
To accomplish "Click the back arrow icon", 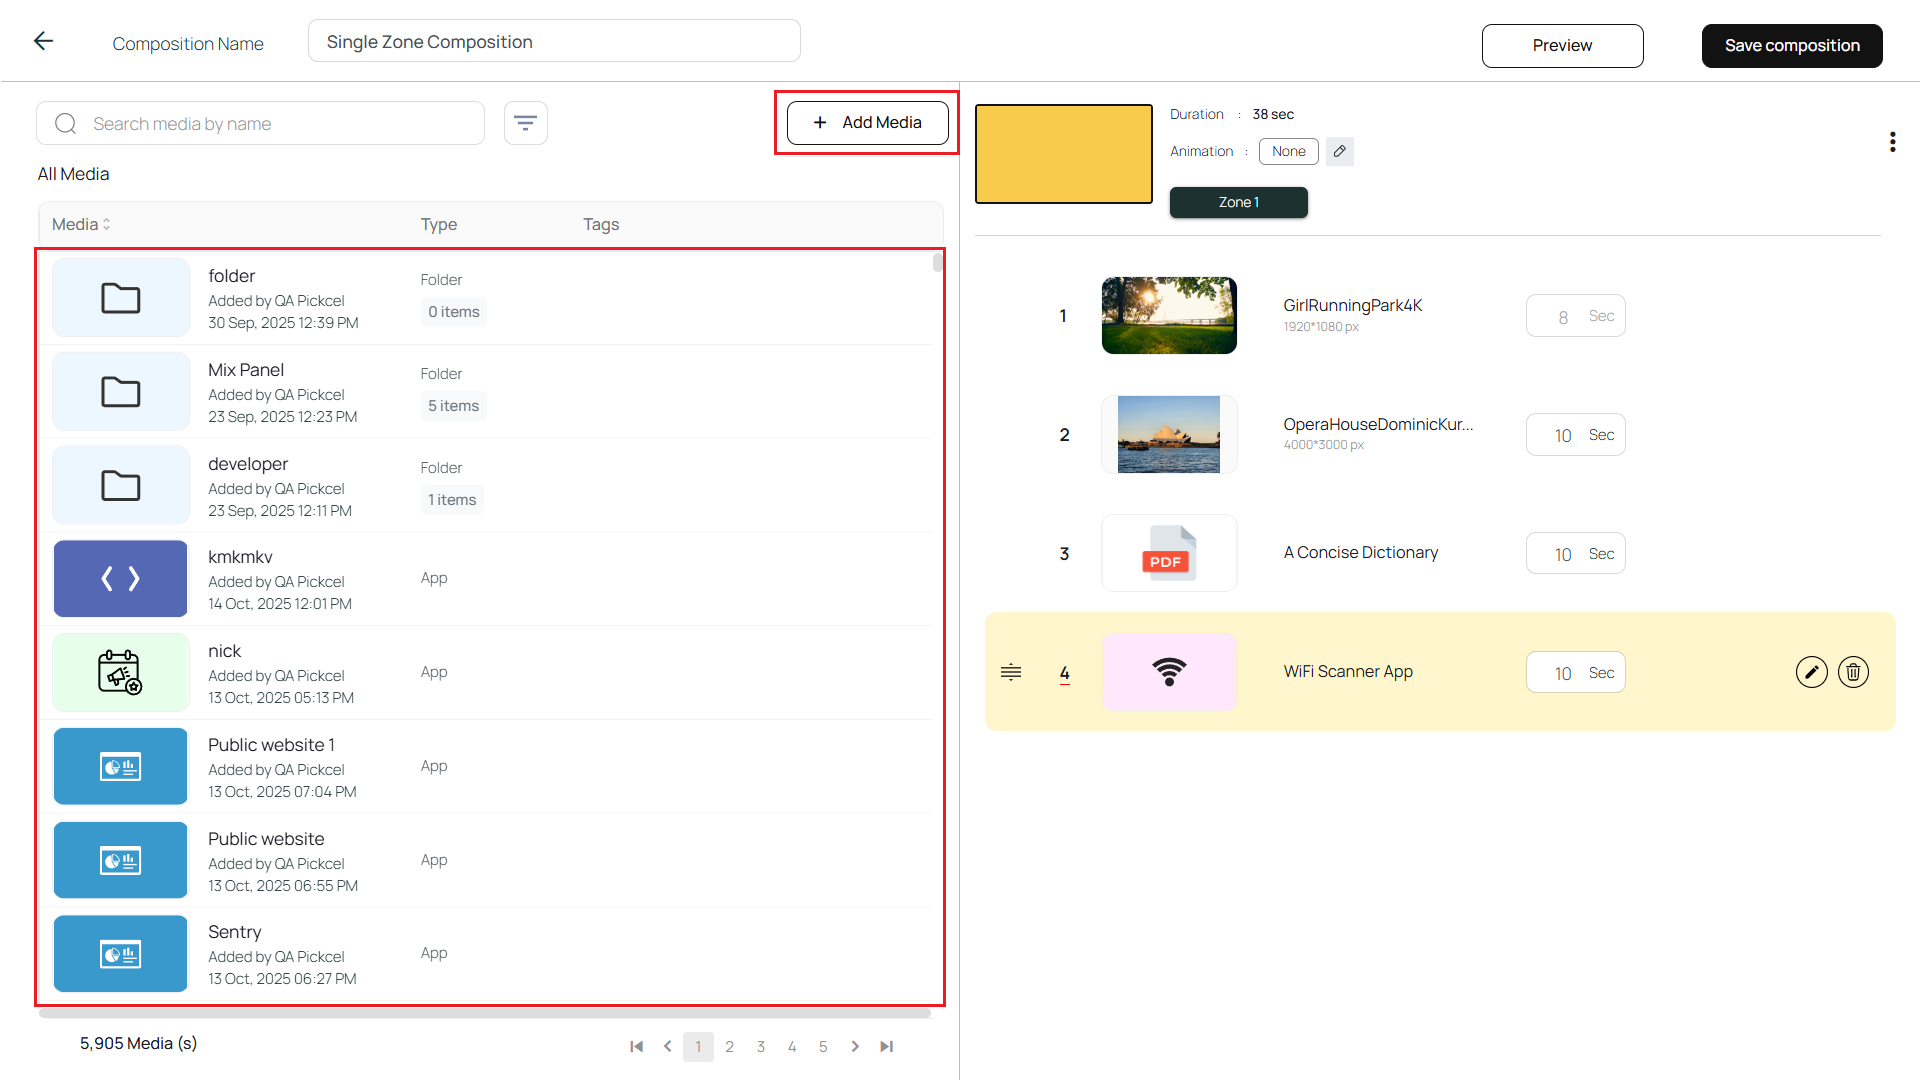I will tap(43, 41).
